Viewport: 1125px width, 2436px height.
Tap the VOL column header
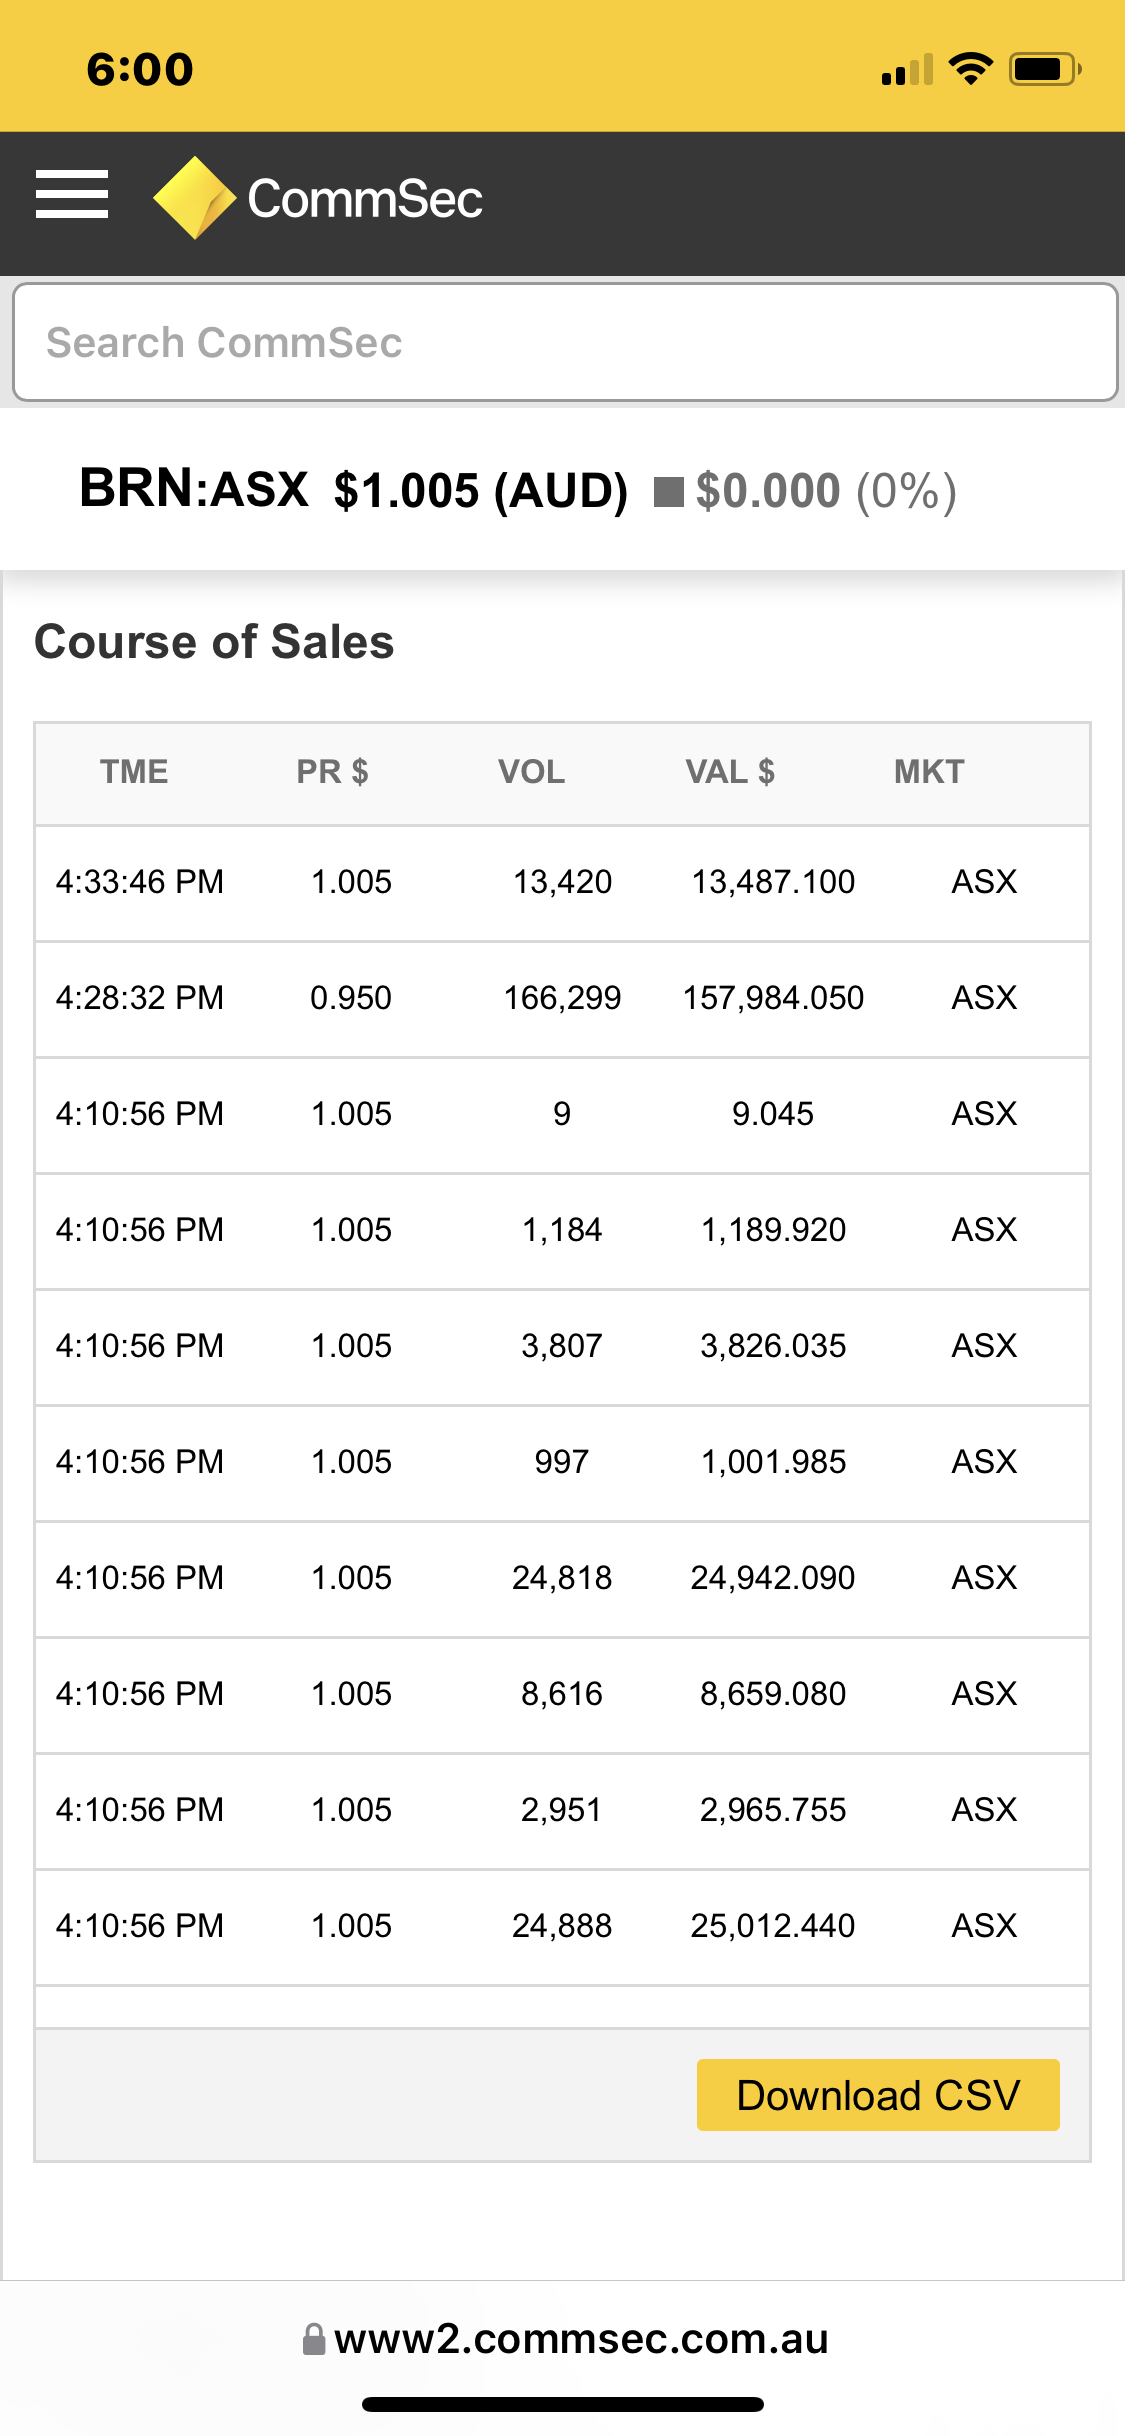coord(532,772)
